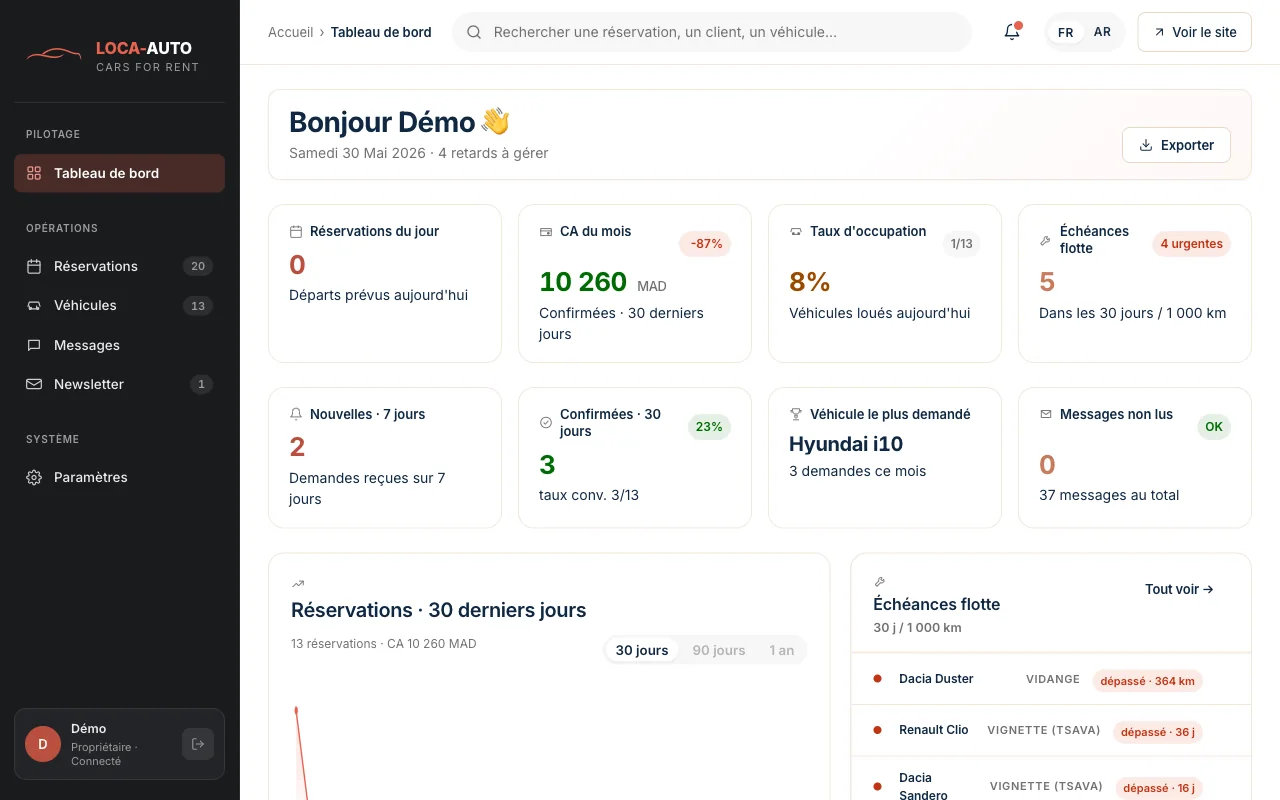
Task: Click the 10 260 MAD revenue value
Action: 603,282
